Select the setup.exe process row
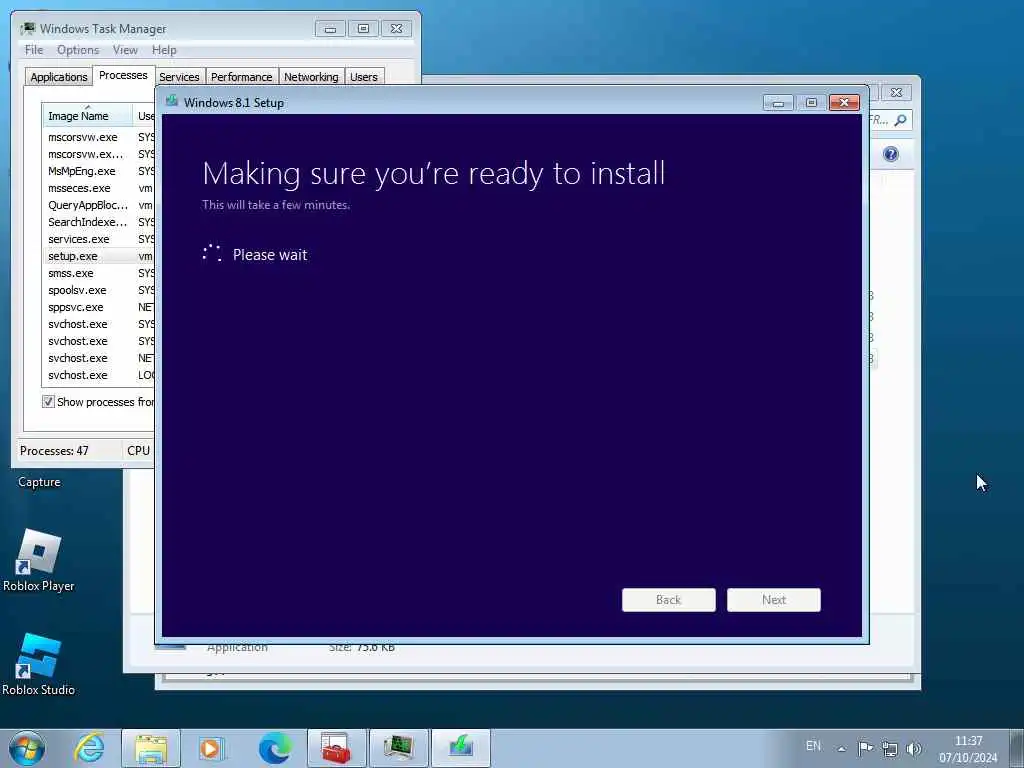The image size is (1024, 768). tap(98, 256)
